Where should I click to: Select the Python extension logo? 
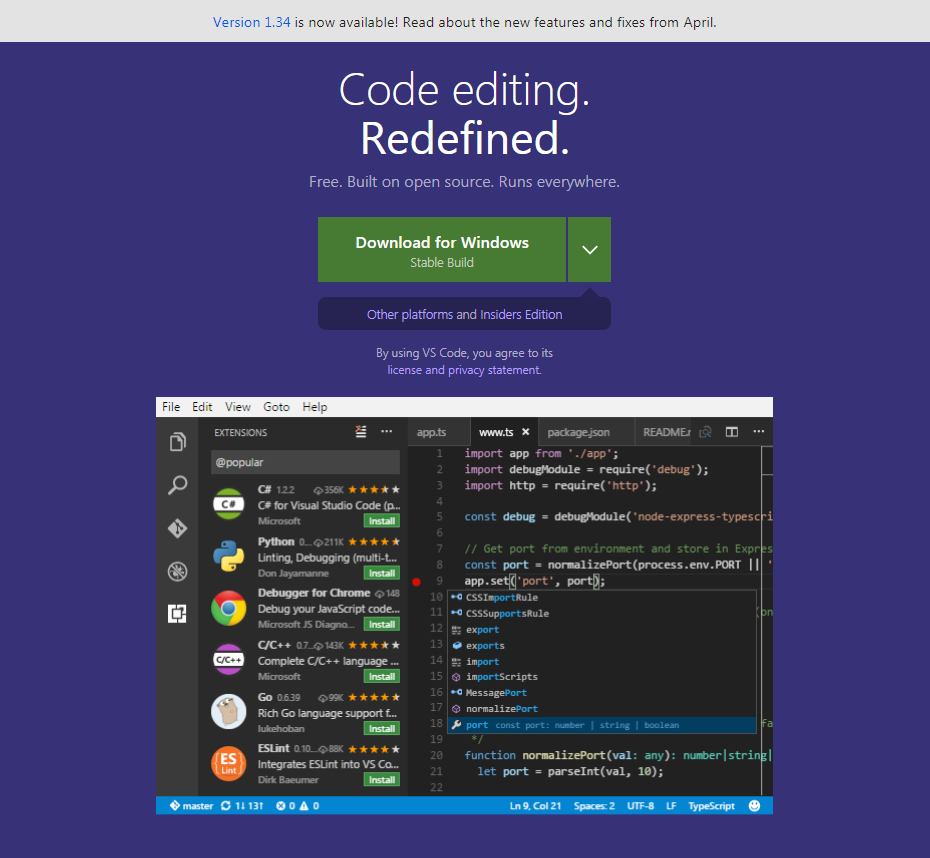coord(229,556)
